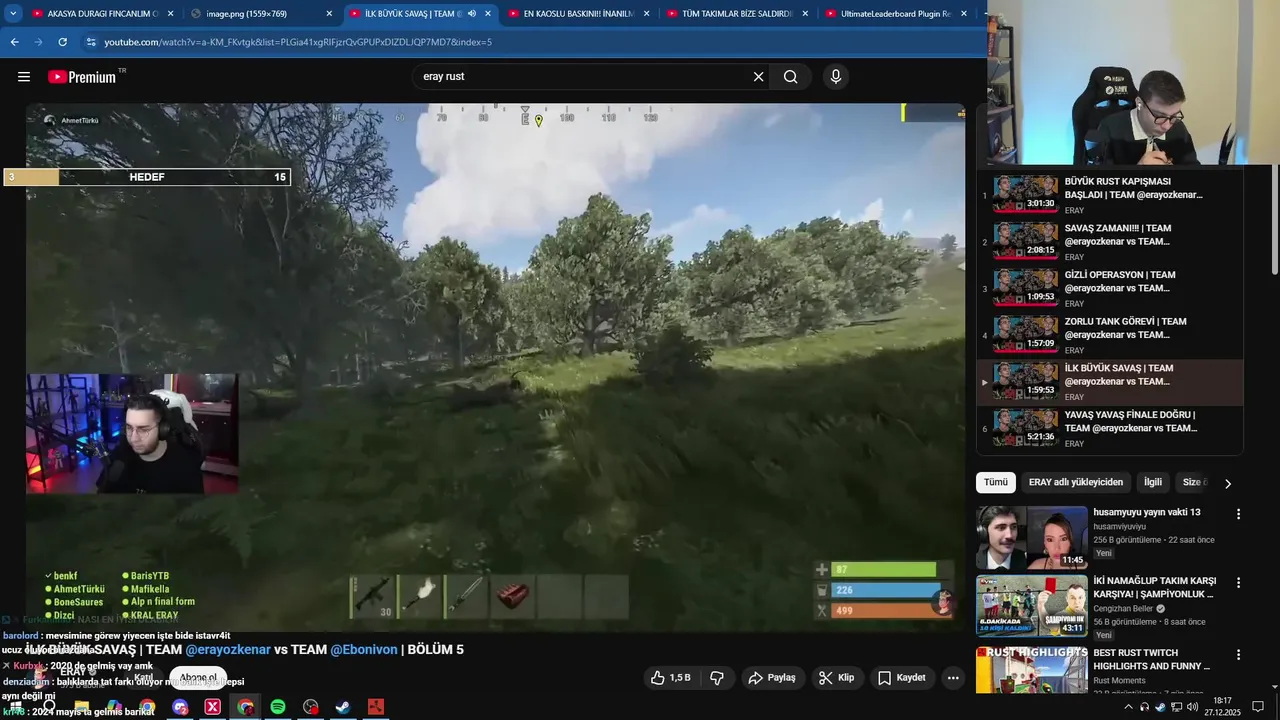Screen dimensions: 1280x720
Task: Open the YouTube hamburger guide menu
Action: 24,77
